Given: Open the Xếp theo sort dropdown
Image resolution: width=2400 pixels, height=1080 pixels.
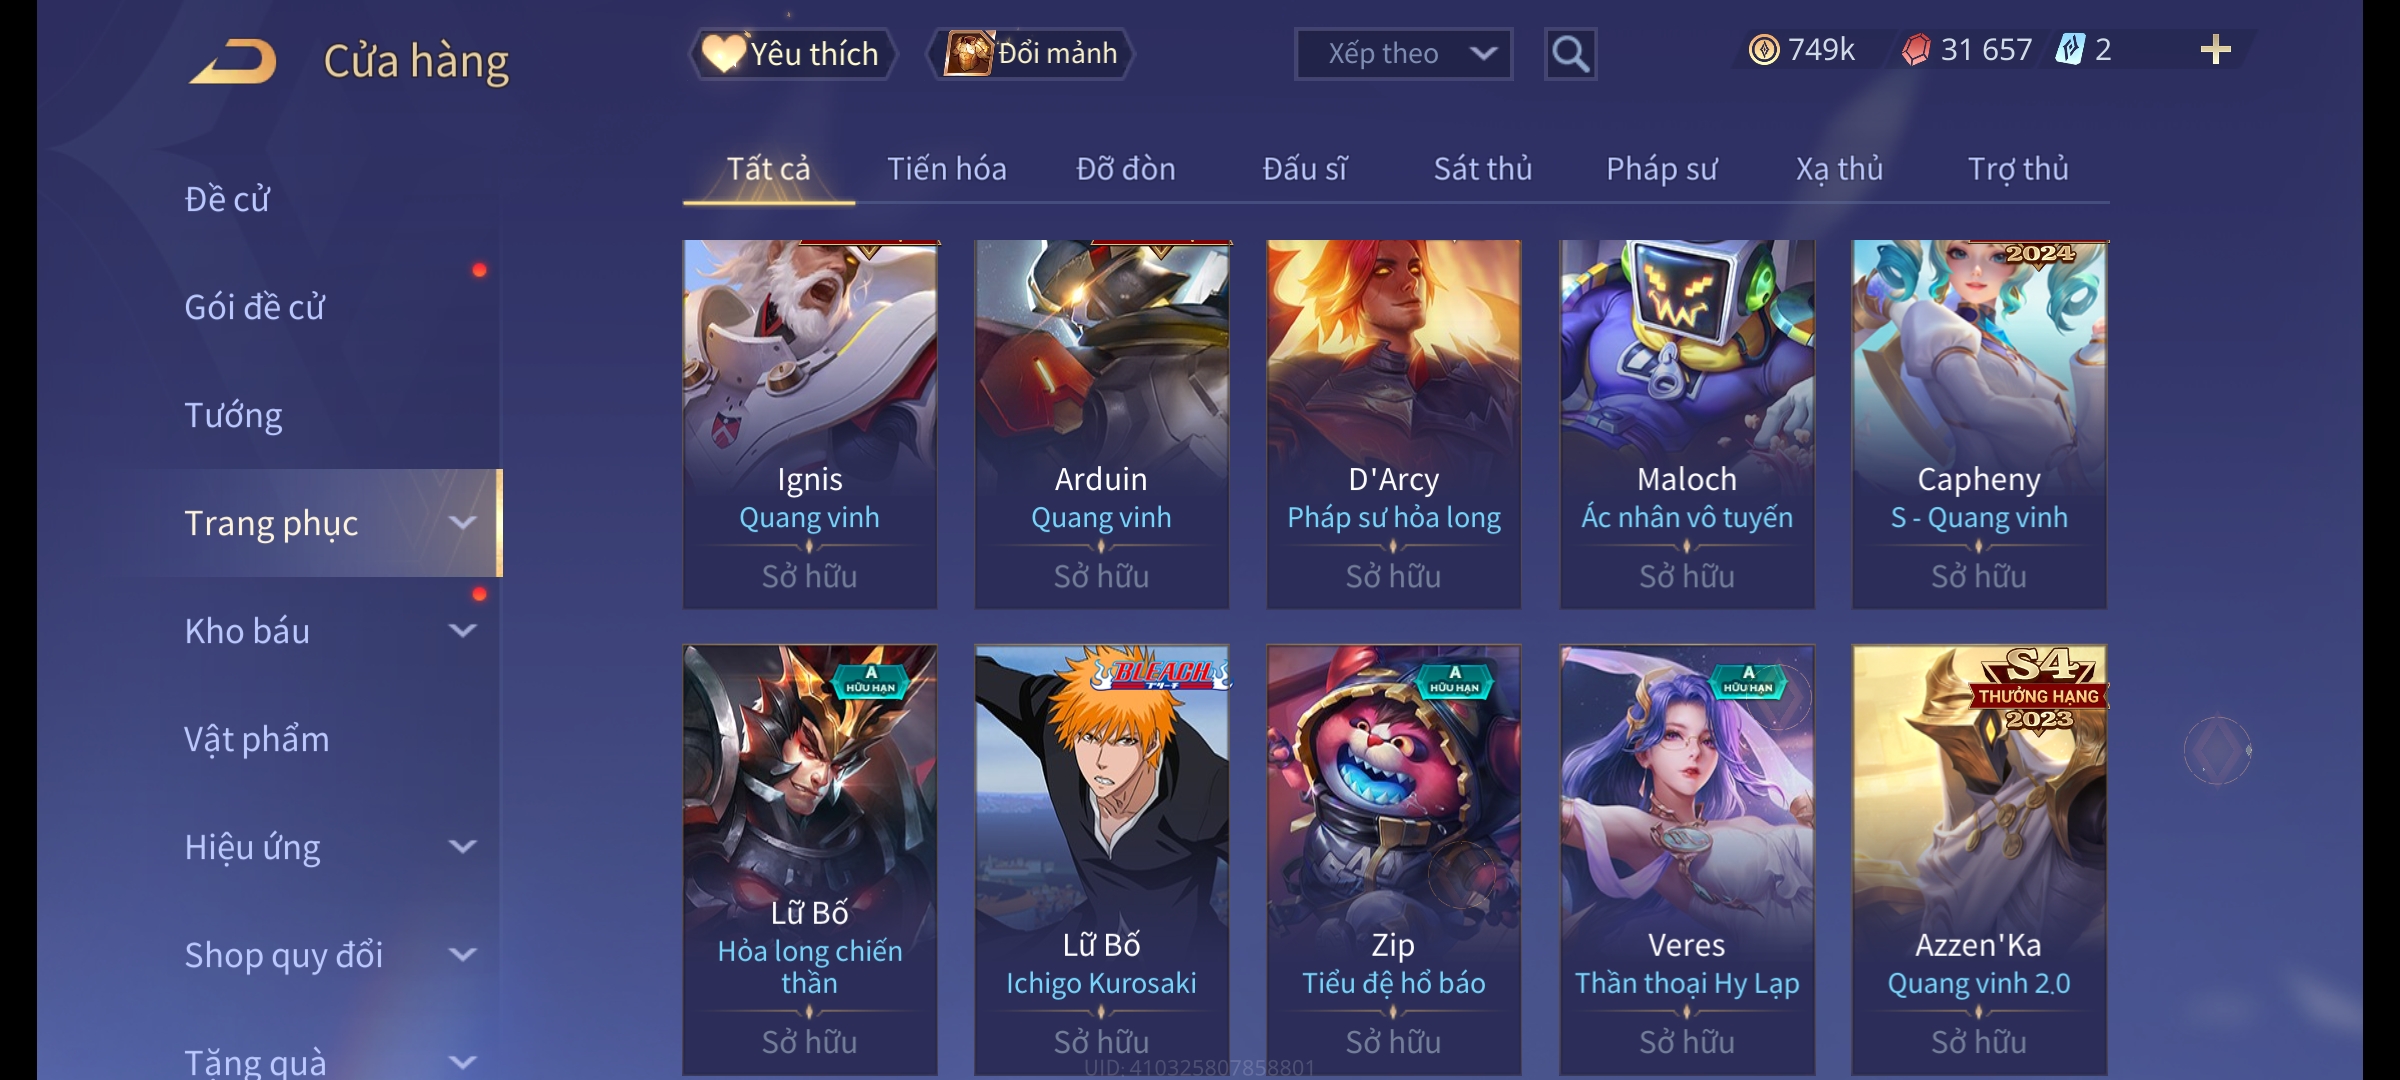Looking at the screenshot, I should pyautogui.click(x=1403, y=54).
